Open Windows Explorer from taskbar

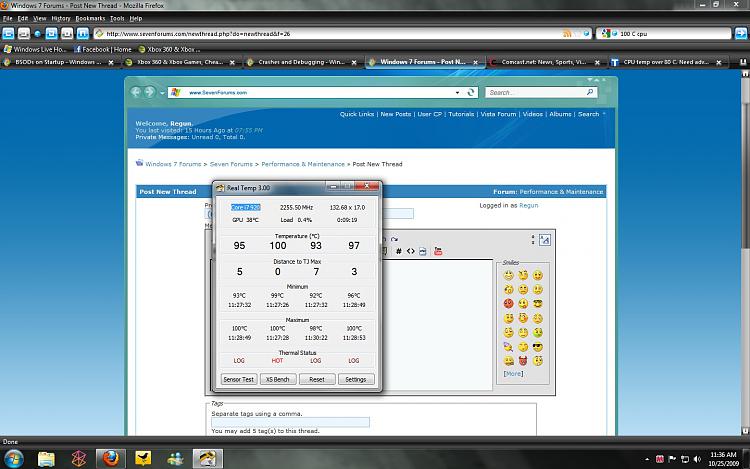(x=46, y=459)
